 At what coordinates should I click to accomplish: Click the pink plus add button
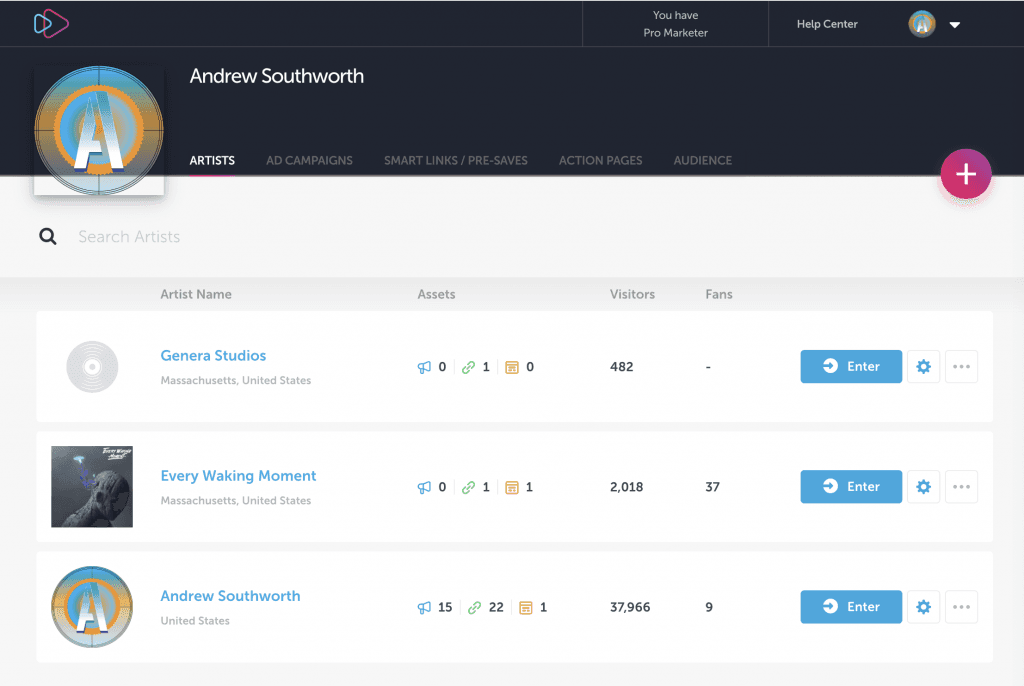965,174
